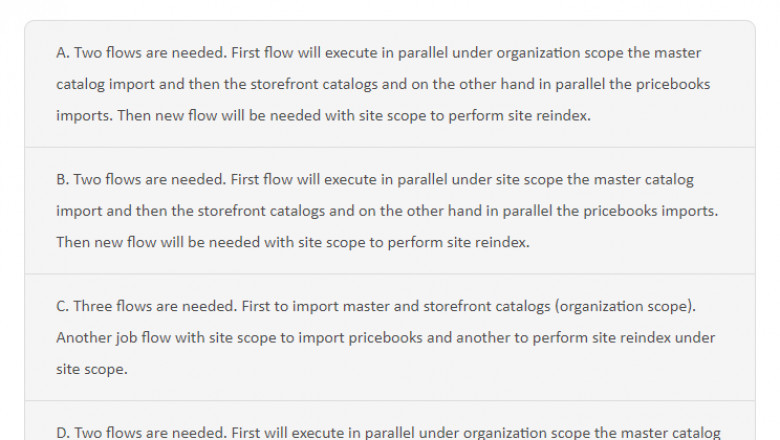Click the letter "B." label

pyautogui.click(x=63, y=180)
